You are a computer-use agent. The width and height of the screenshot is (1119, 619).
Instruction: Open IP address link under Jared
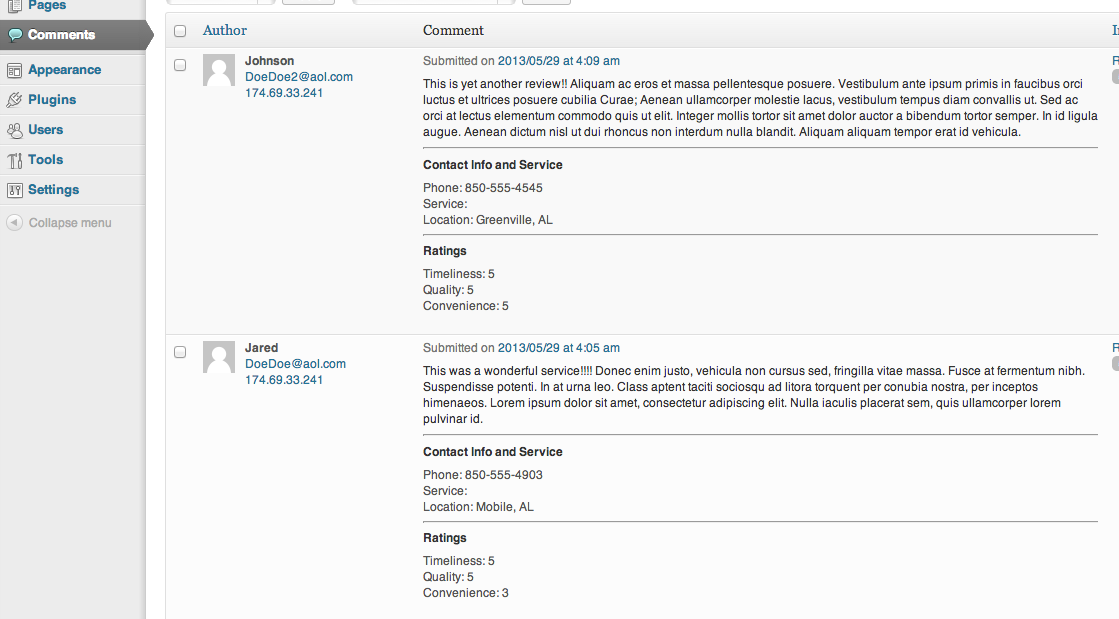point(284,380)
